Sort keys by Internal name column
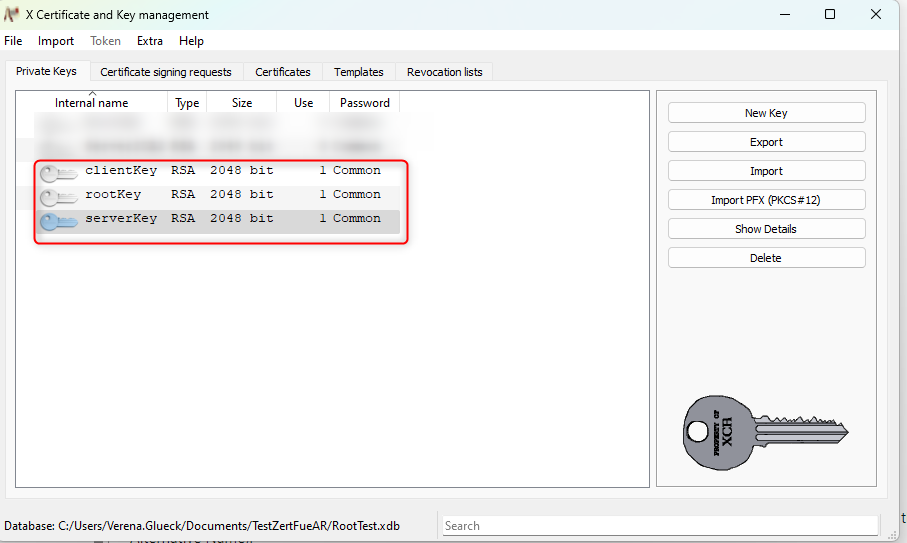The height and width of the screenshot is (543, 907). [x=91, y=103]
